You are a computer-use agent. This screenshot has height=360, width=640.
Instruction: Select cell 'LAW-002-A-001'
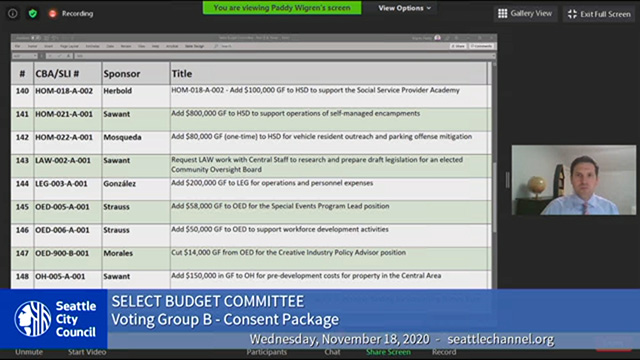[68, 166]
